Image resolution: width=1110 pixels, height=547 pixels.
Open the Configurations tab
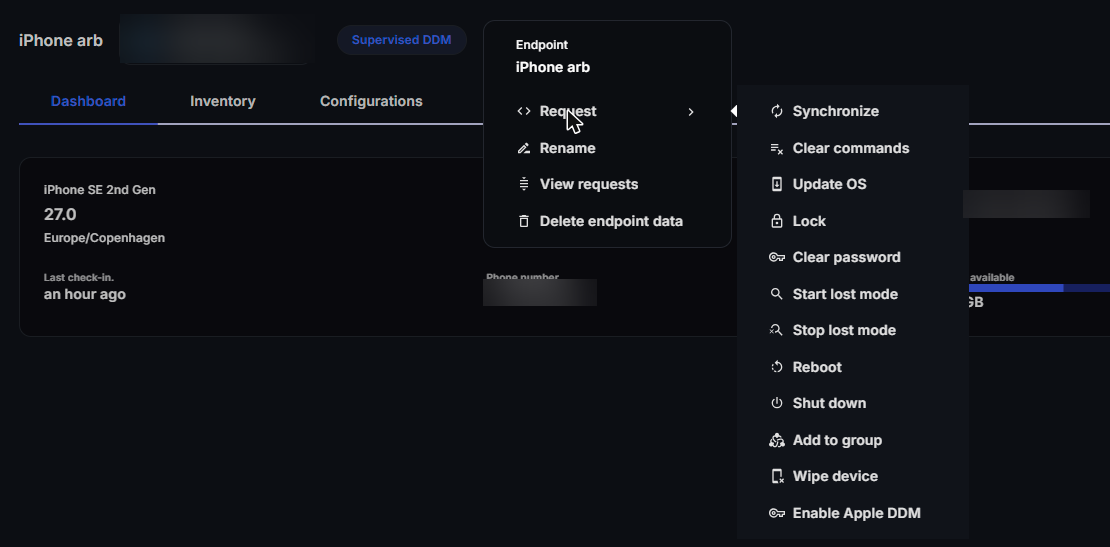coord(371,101)
